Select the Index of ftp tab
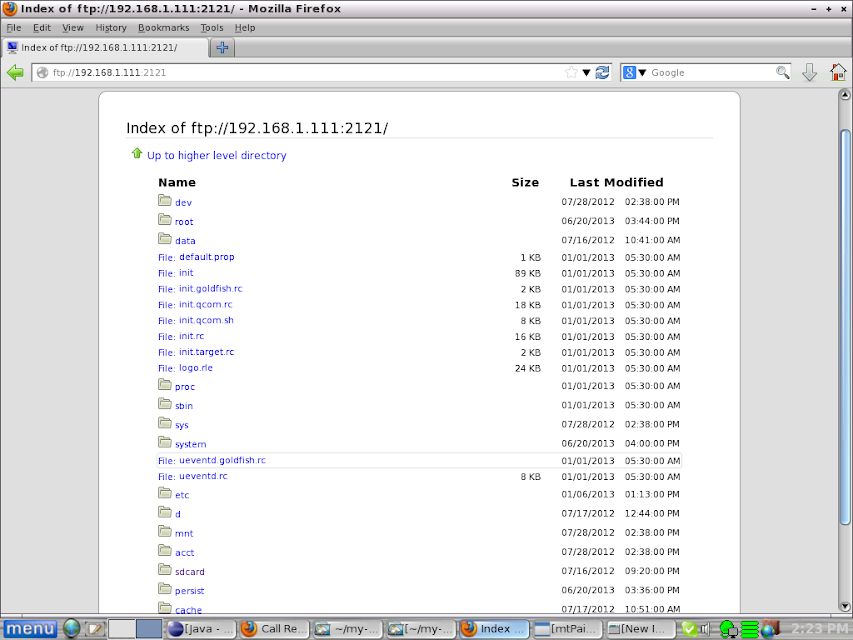This screenshot has height=640, width=853. tap(100, 48)
